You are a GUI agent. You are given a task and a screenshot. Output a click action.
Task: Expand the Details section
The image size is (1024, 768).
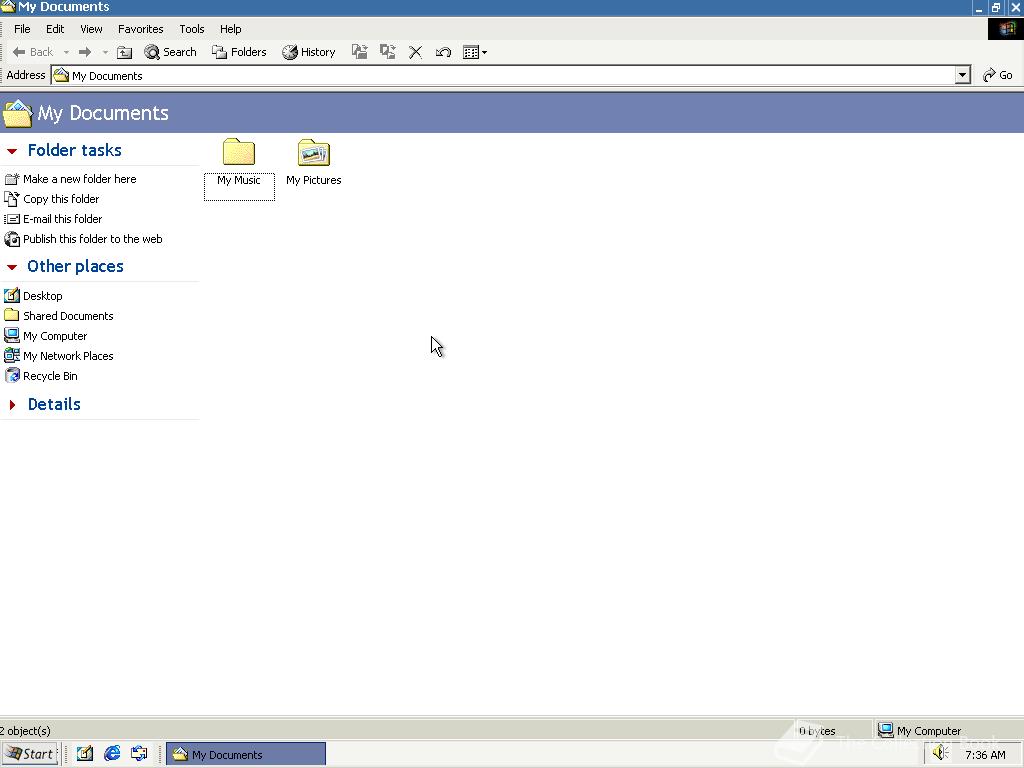tap(12, 405)
